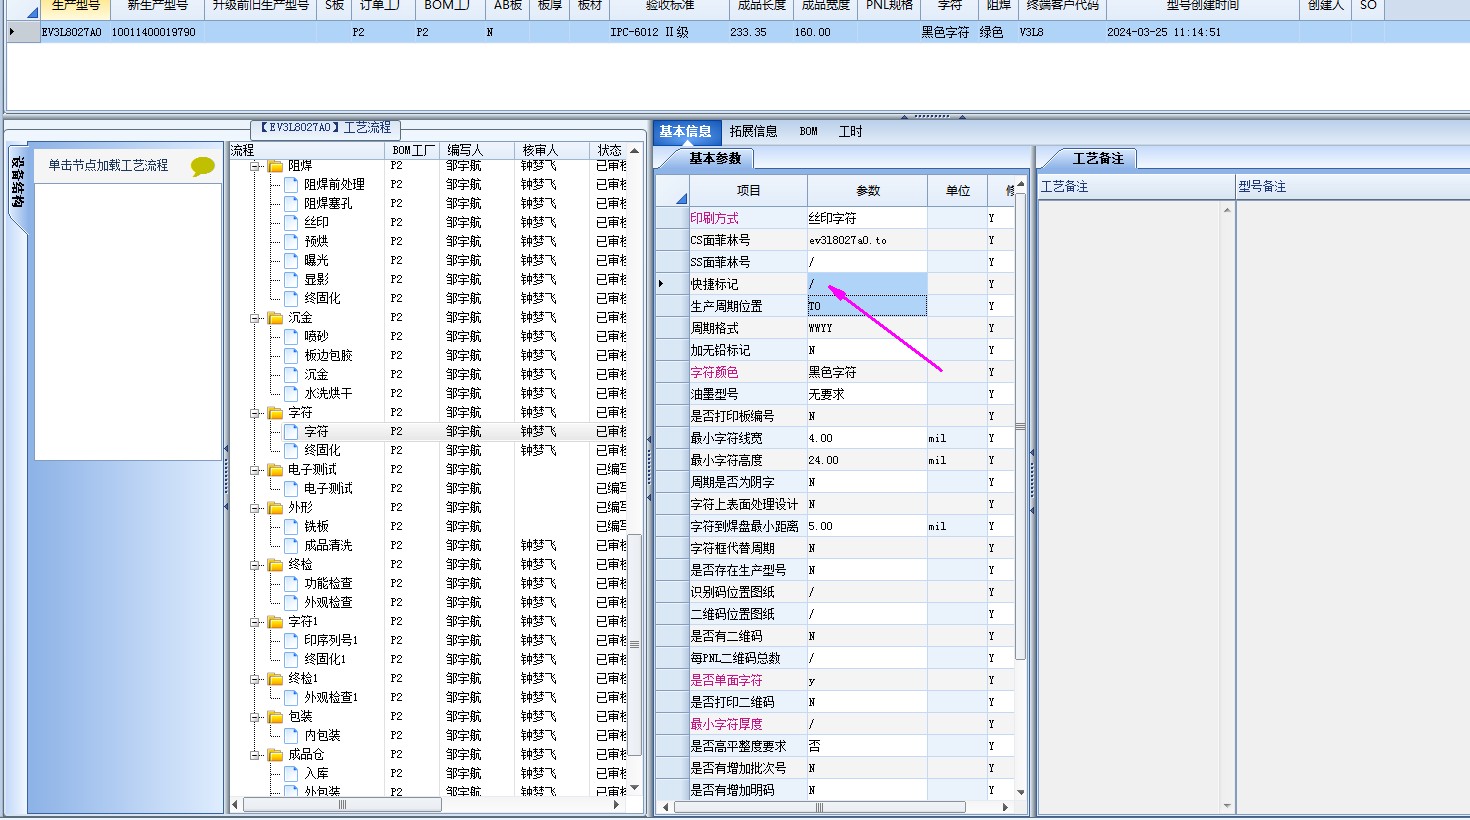Click the 单位 column header
Screen dimensions: 1470x820
click(x=957, y=190)
